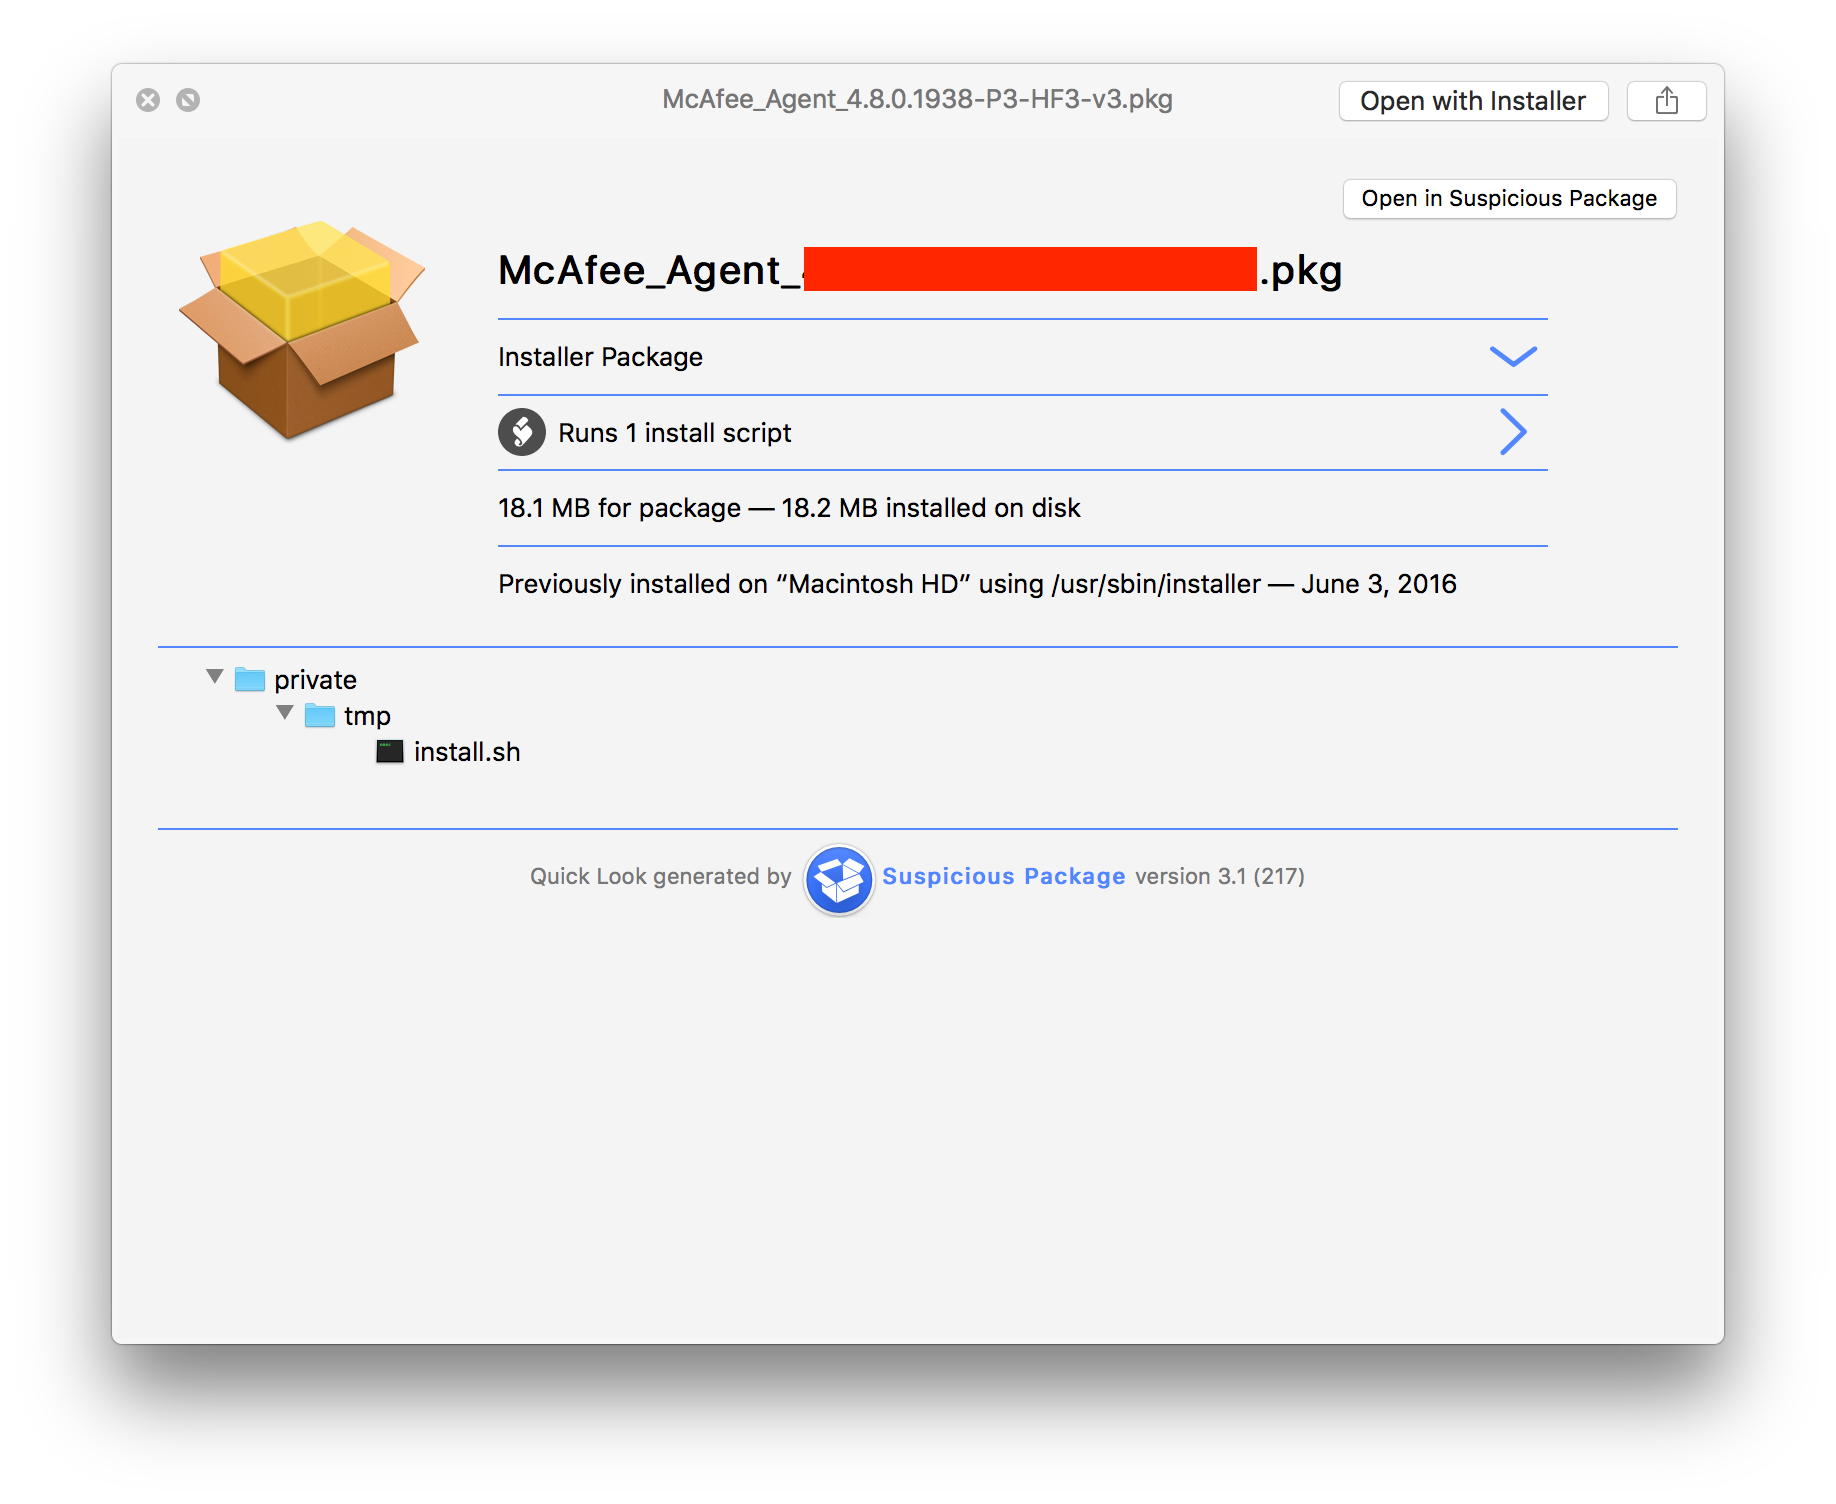The height and width of the screenshot is (1504, 1836).
Task: Click the window title filename text
Action: coord(917,99)
